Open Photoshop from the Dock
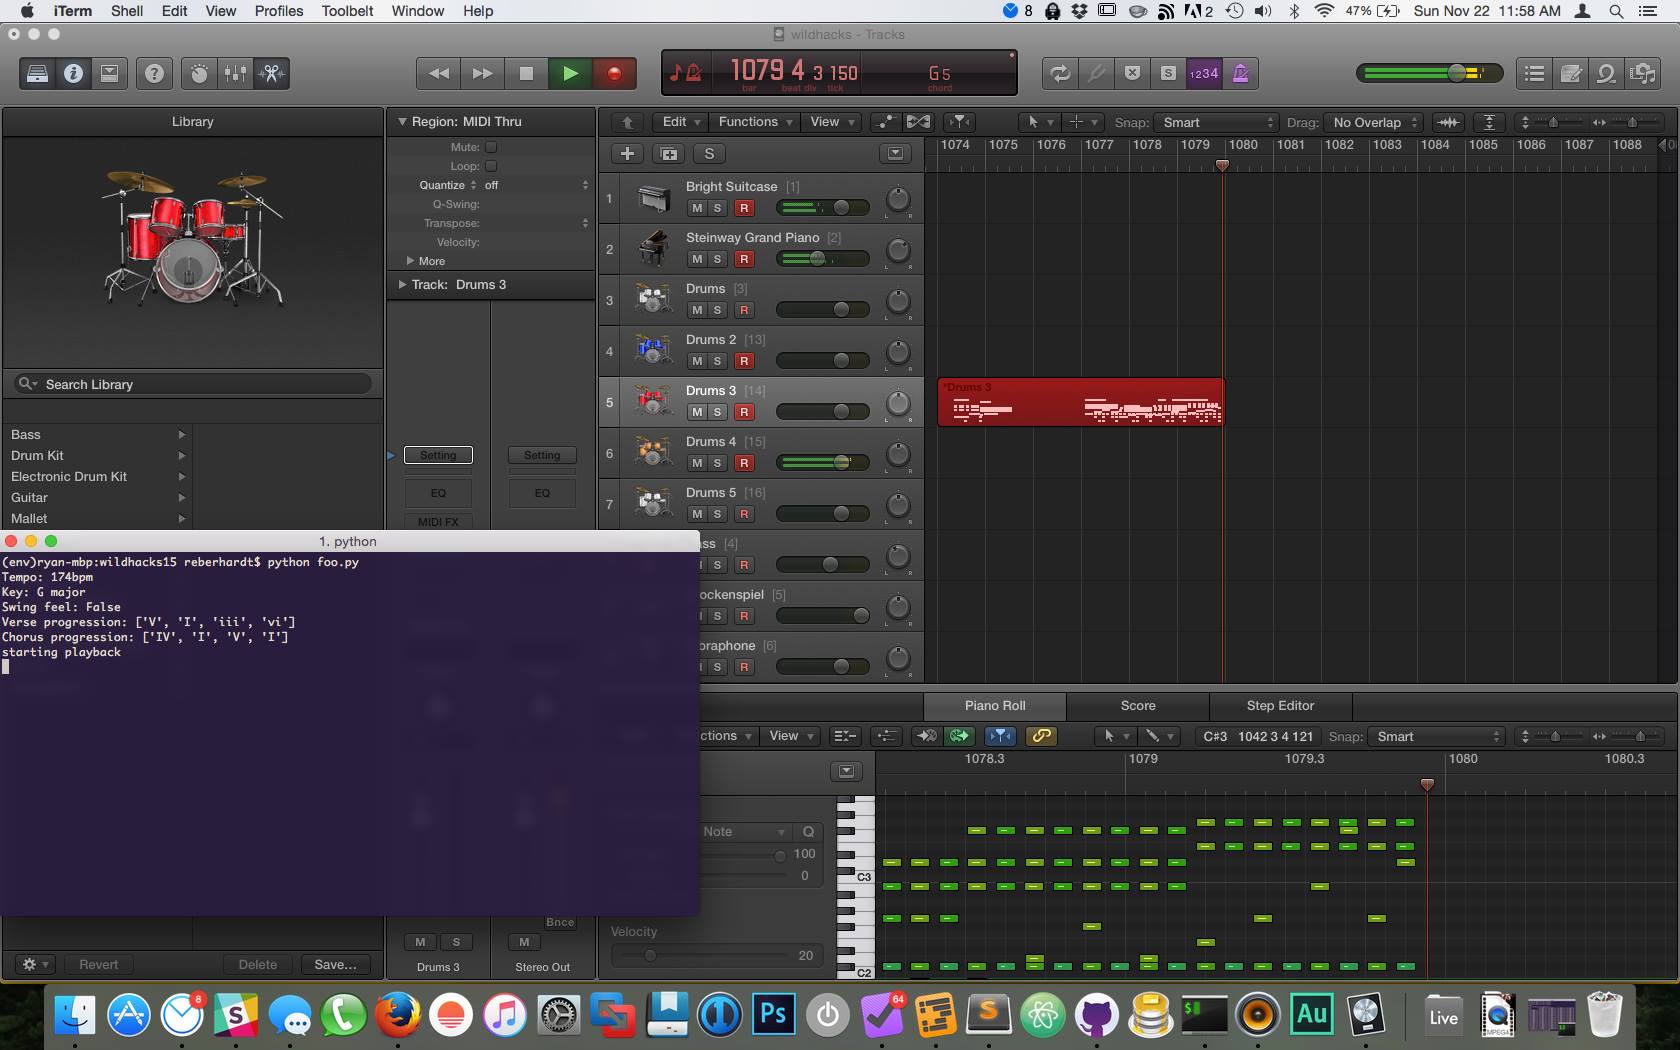The height and width of the screenshot is (1050, 1680). pyautogui.click(x=773, y=1015)
